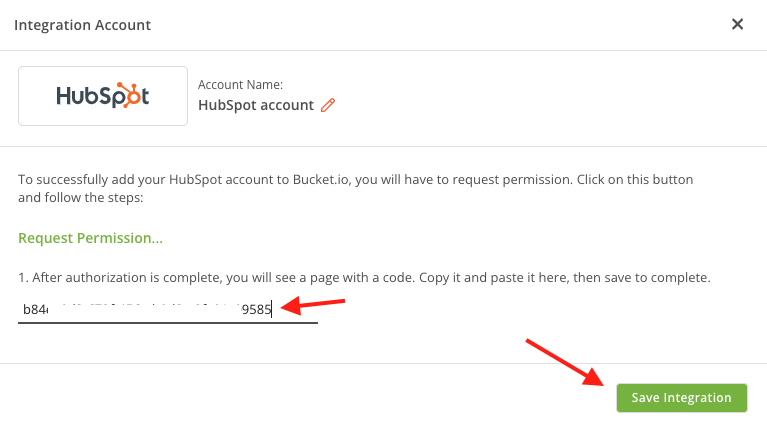767x426 pixels.
Task: Click the pencil icon to edit account name
Action: (x=328, y=105)
